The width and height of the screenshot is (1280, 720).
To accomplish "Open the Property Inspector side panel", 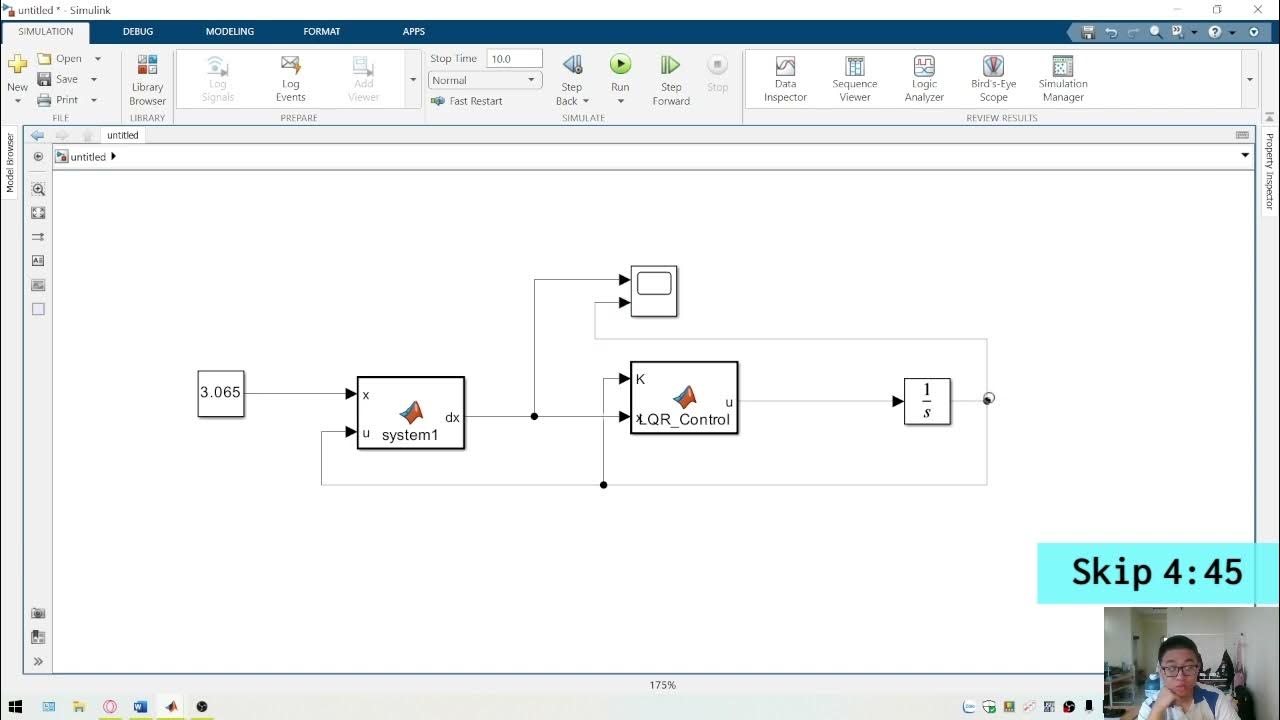I will 1269,170.
